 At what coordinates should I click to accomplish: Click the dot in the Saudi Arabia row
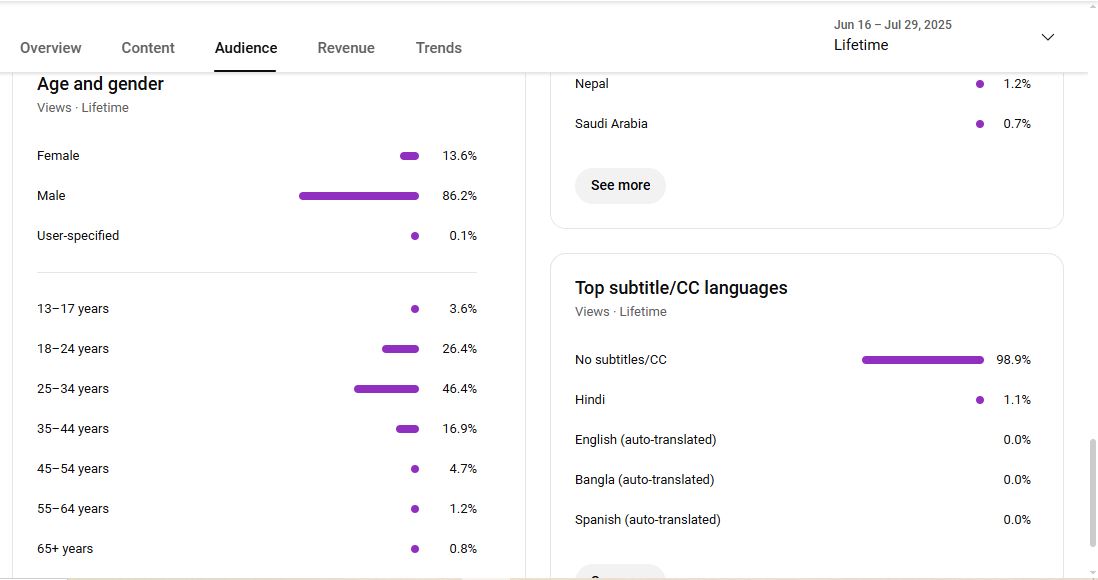[x=979, y=124]
